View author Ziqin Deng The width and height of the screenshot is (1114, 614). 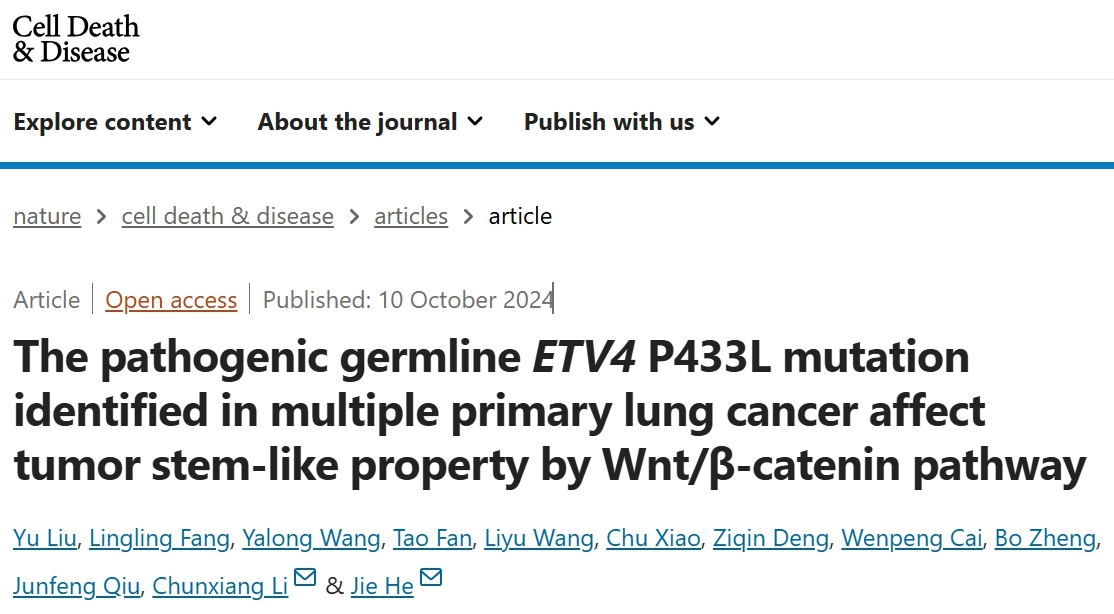pyautogui.click(x=771, y=538)
